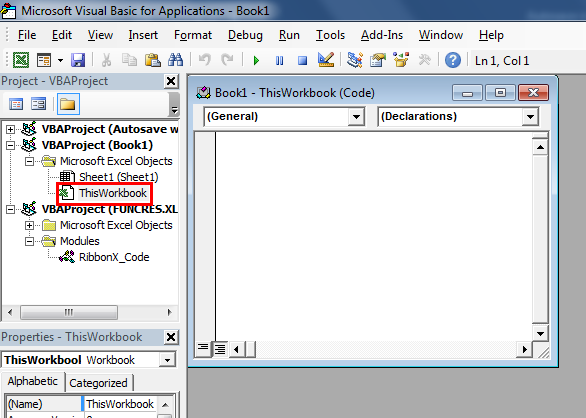Open the Debug menu
Screen dimensions: 586x418
coord(245,35)
